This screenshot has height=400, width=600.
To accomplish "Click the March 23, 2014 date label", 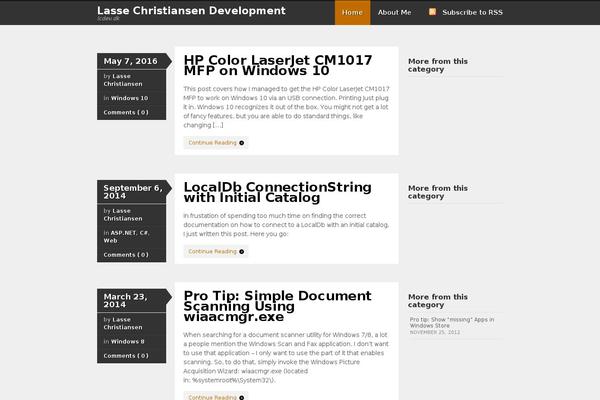I will (126, 300).
